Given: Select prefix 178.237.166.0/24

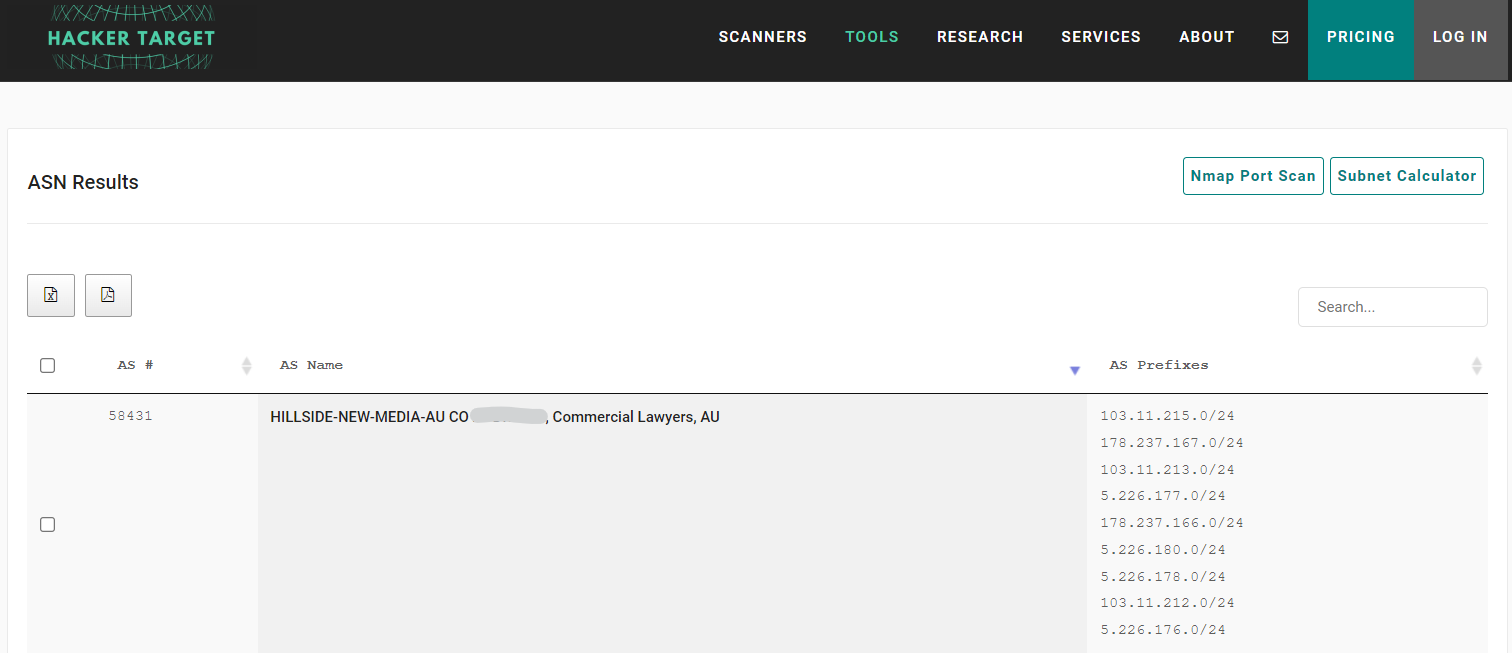Looking at the screenshot, I should coord(1172,522).
